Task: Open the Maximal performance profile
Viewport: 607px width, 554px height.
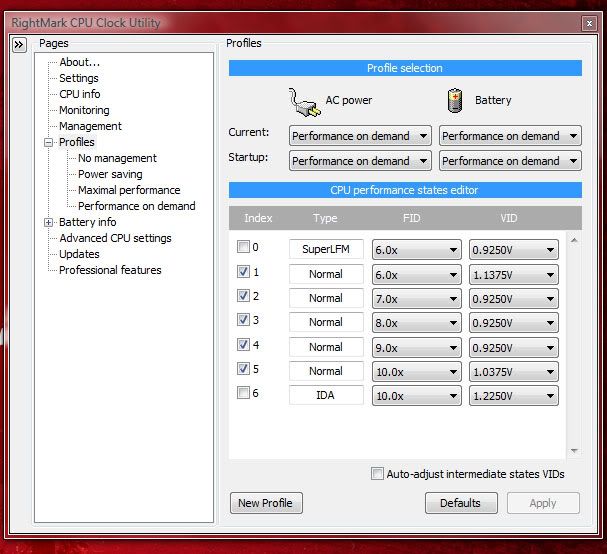Action: 129,190
